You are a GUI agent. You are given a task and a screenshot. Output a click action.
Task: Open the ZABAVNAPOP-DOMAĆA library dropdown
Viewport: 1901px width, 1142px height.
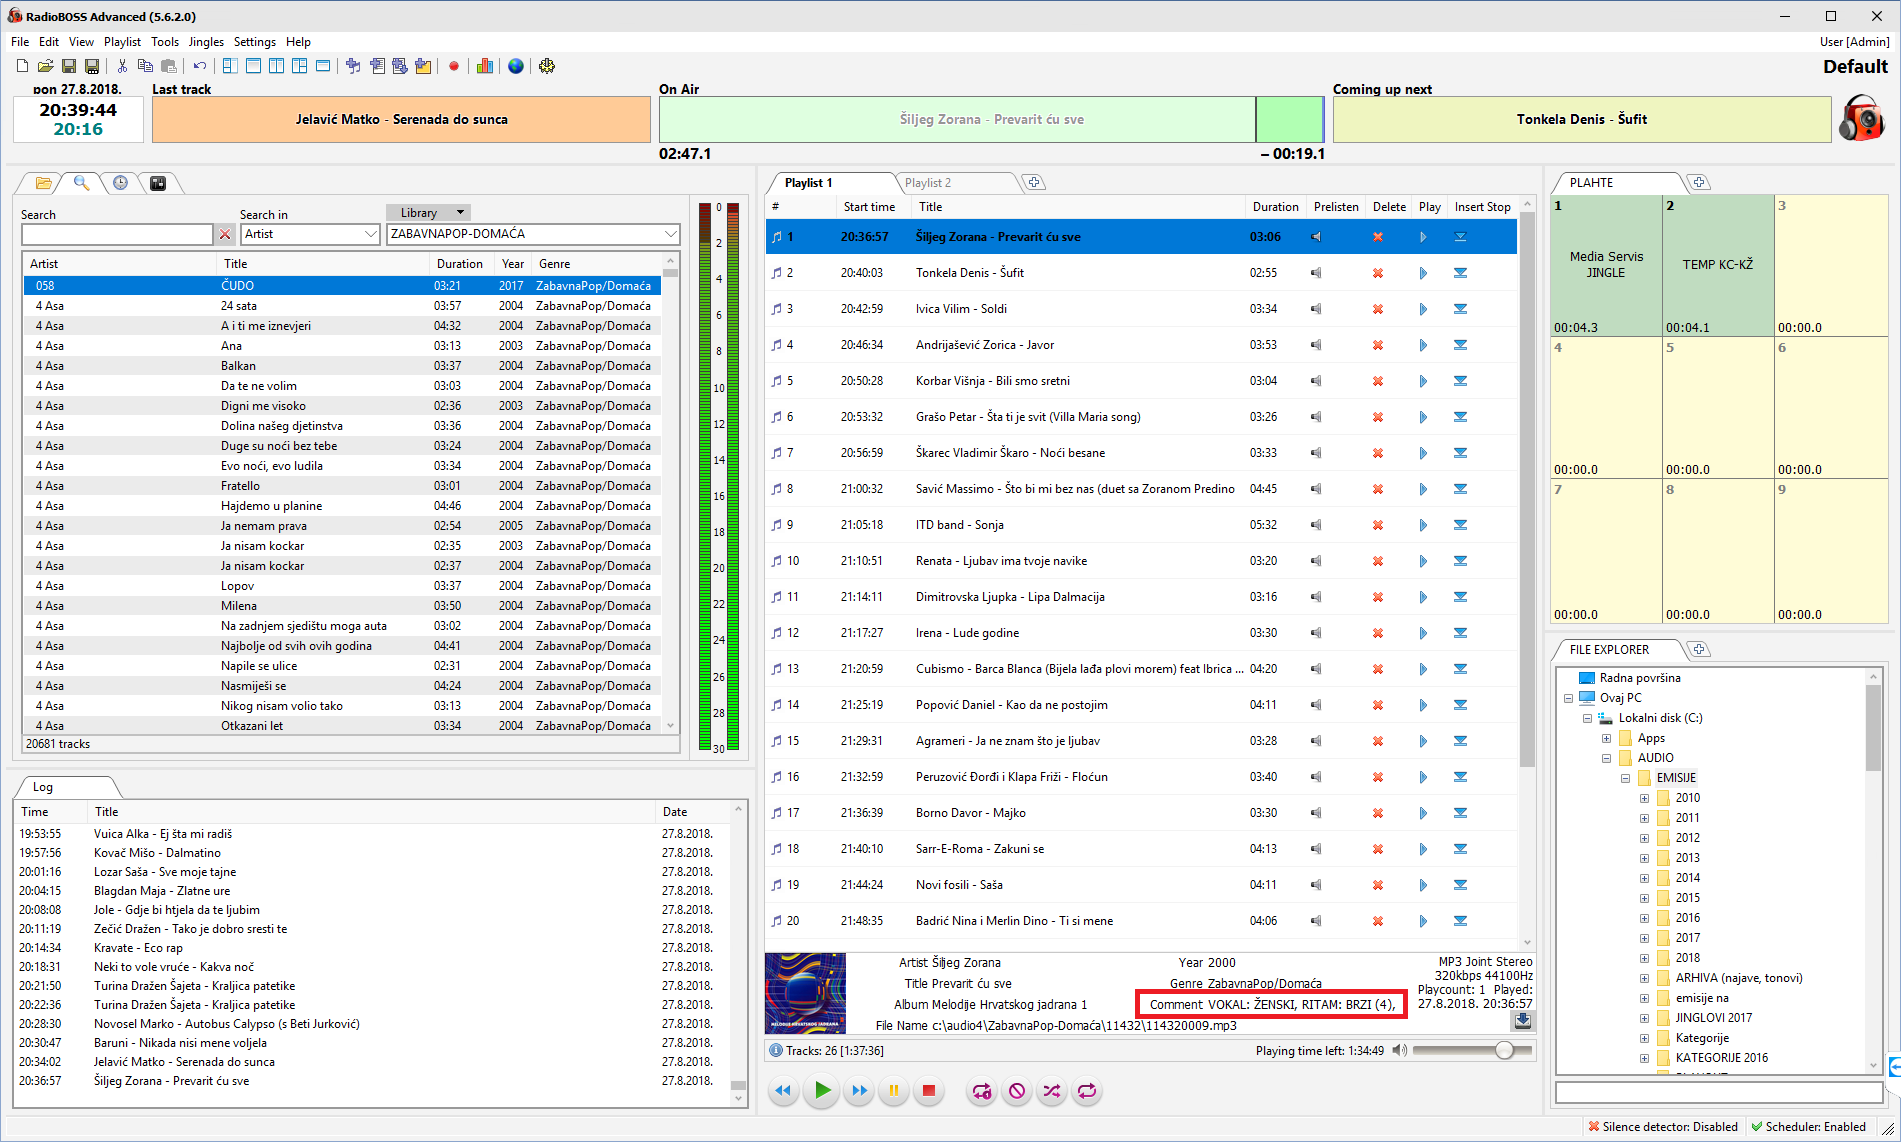coord(533,234)
